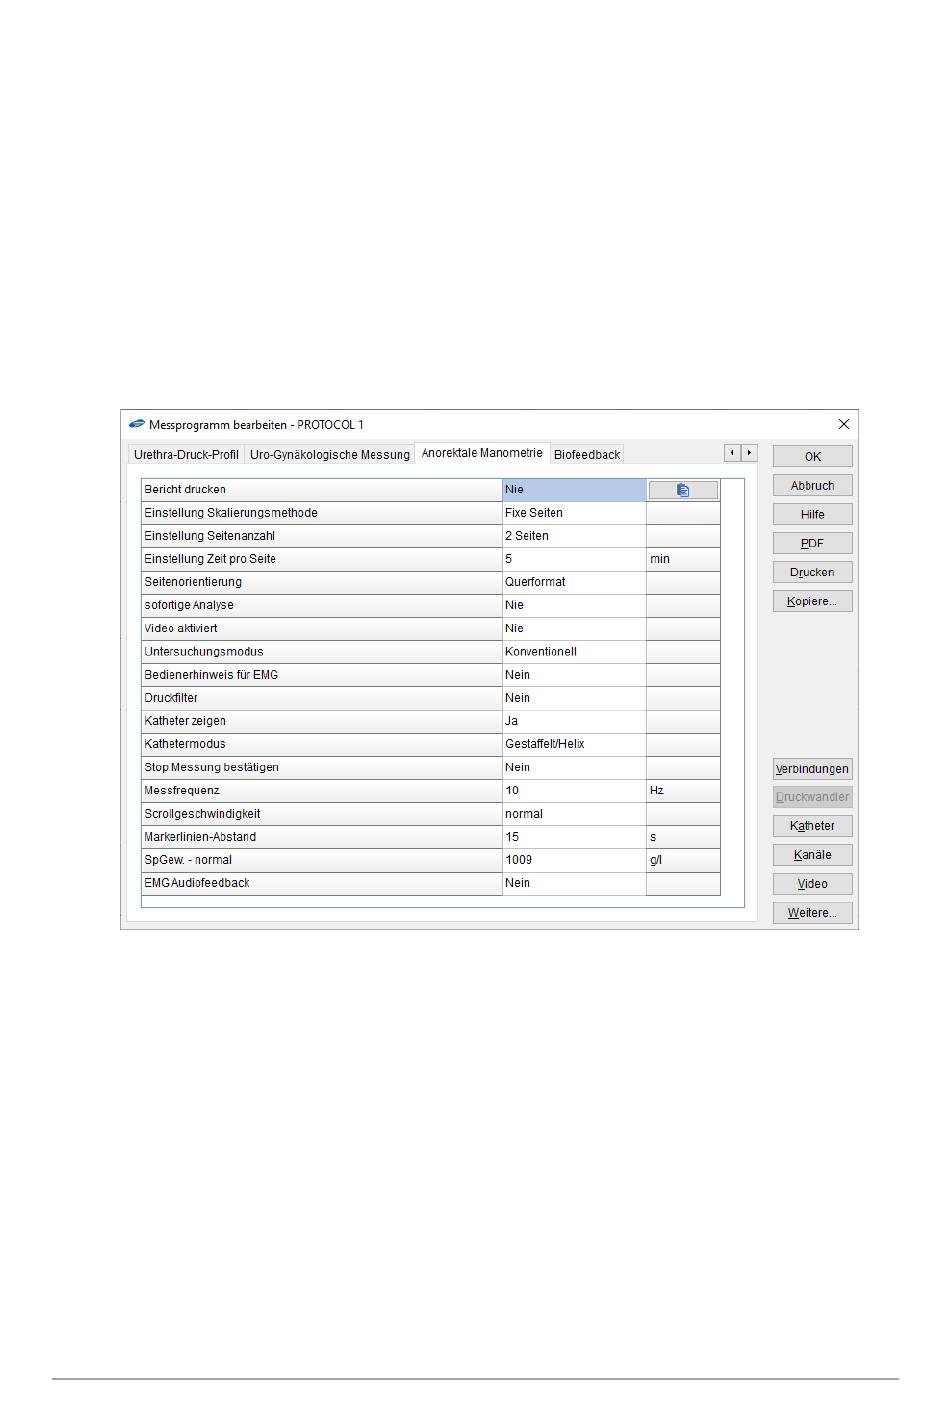Open the Kopiere... dialog

point(812,601)
